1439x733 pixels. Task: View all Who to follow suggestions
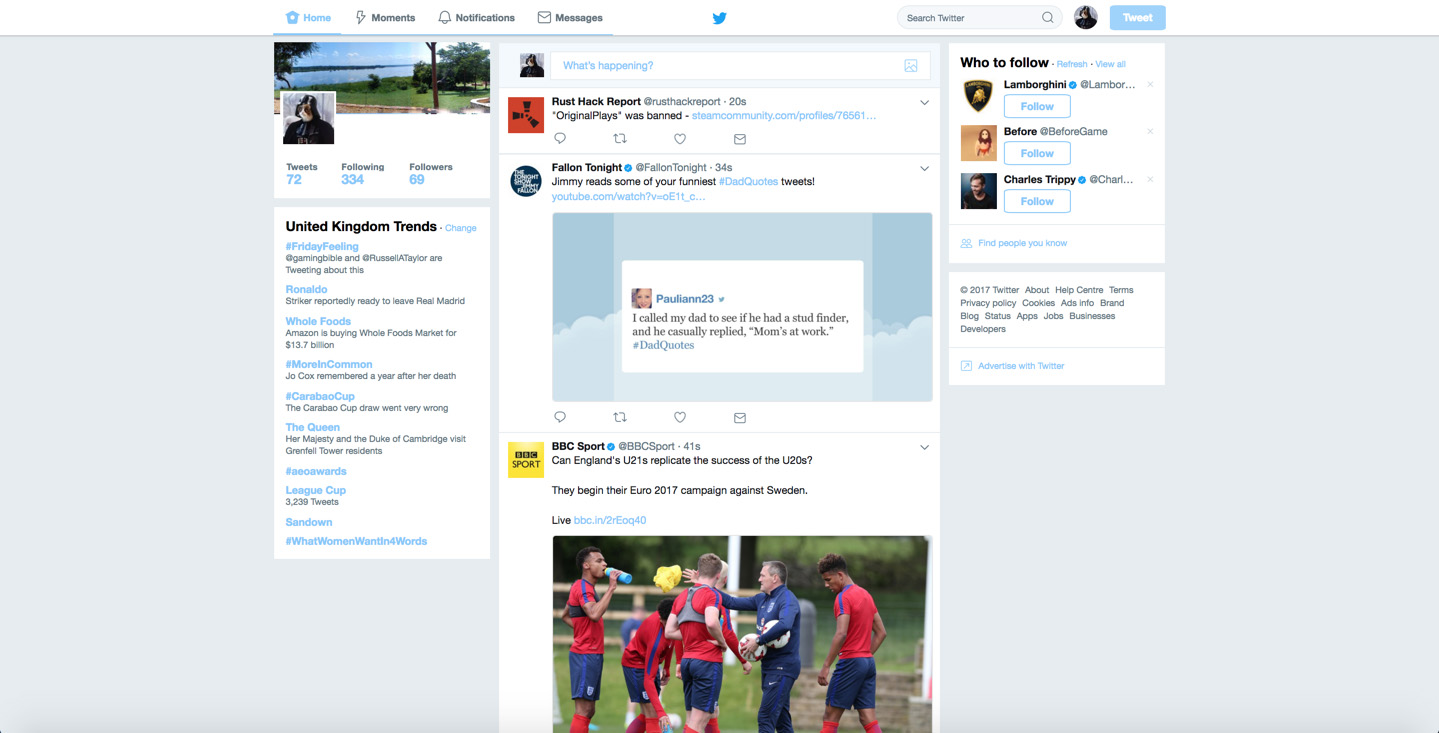(x=1110, y=64)
